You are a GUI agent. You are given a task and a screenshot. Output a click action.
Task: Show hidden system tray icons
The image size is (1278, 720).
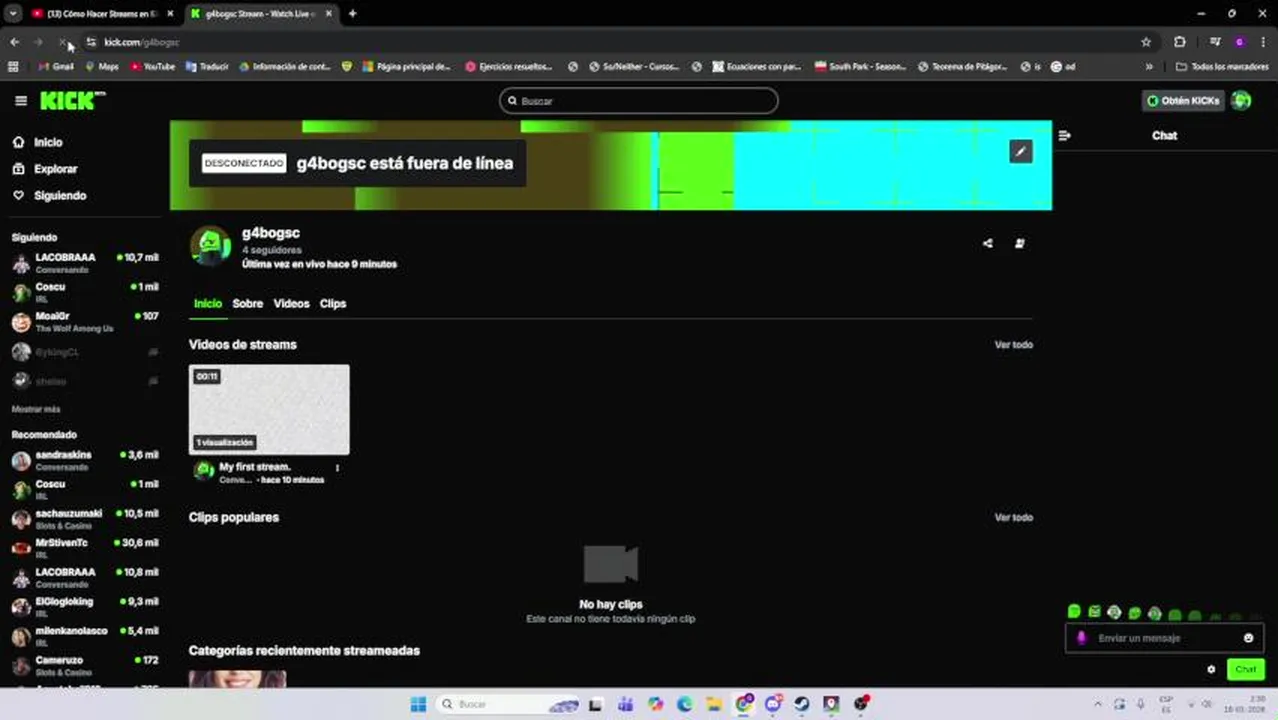1098,704
